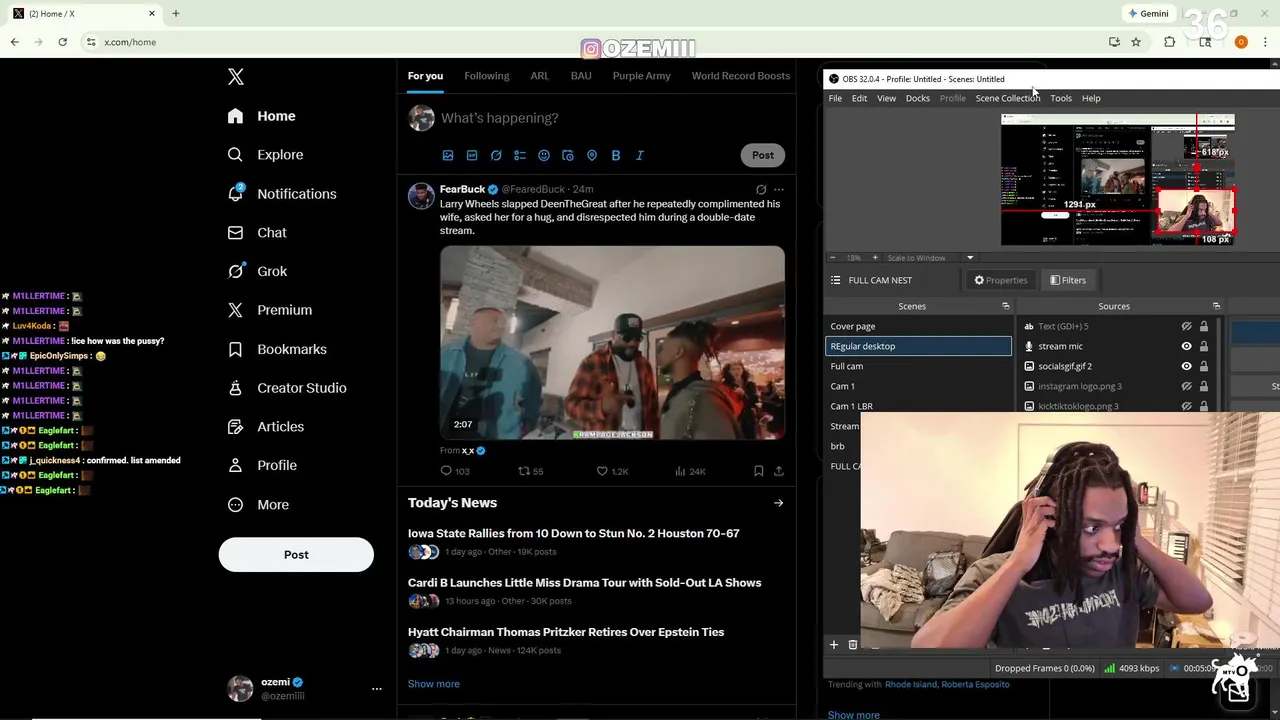Show the instagram logo.png 3 source
1280x720 pixels.
[x=1186, y=386]
